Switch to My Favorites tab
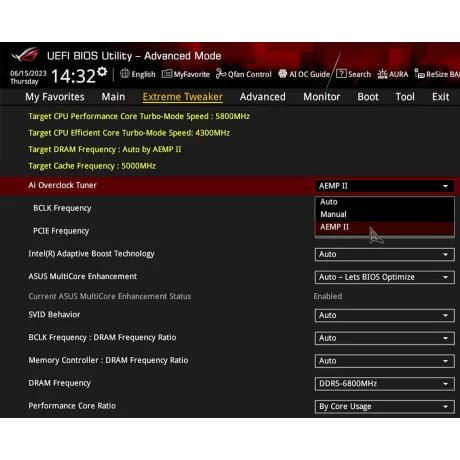This screenshot has height=460, width=460. [x=55, y=97]
